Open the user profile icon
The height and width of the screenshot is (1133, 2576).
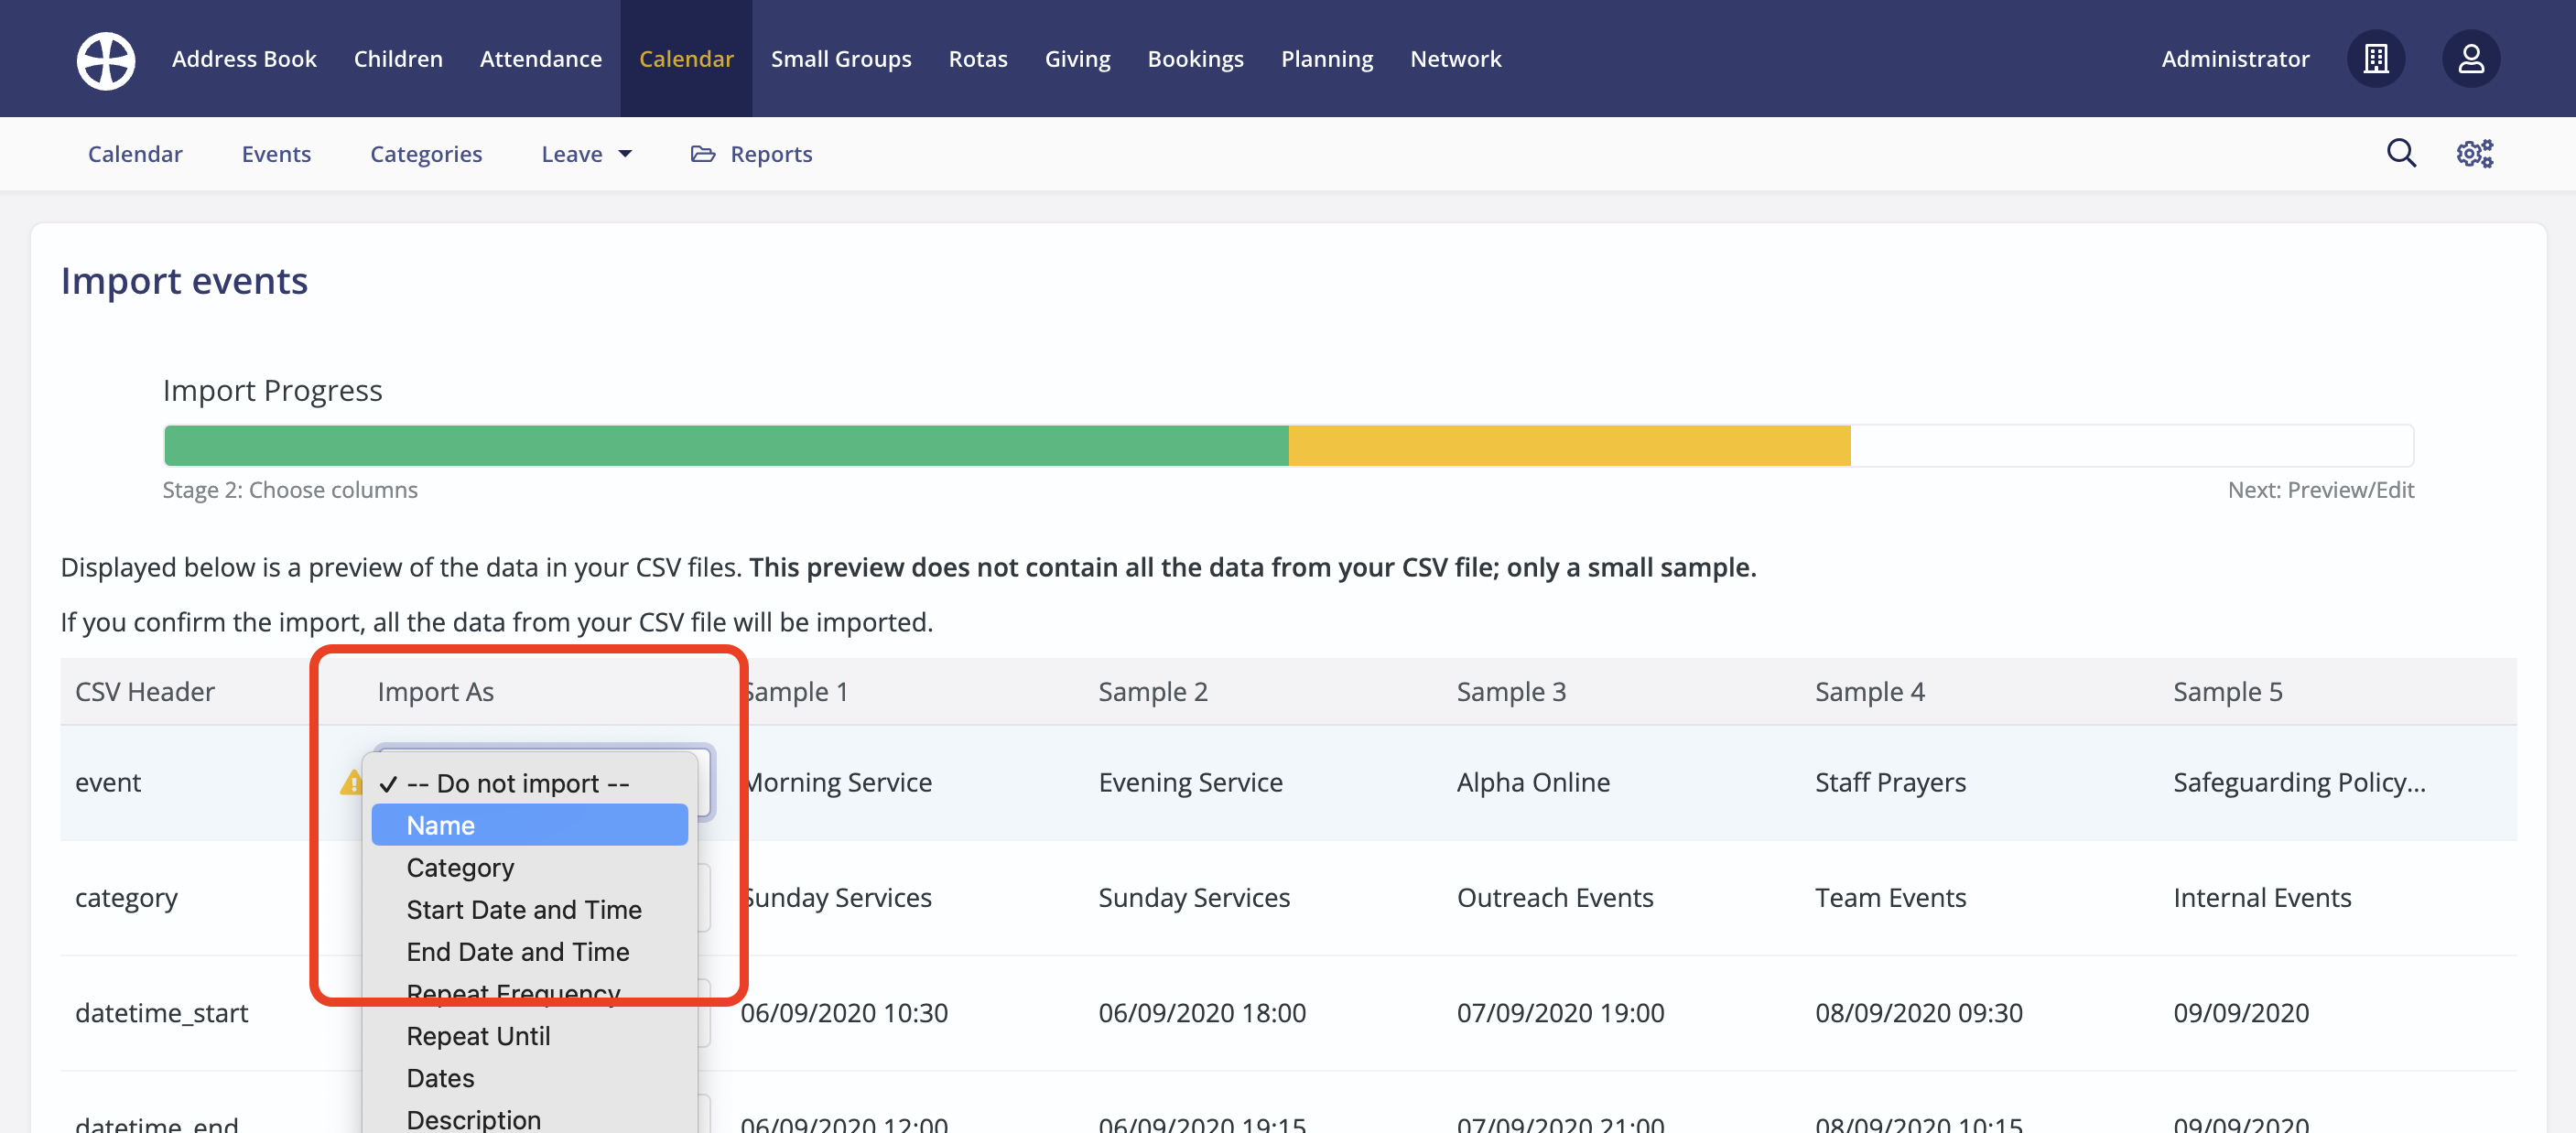[x=2470, y=59]
